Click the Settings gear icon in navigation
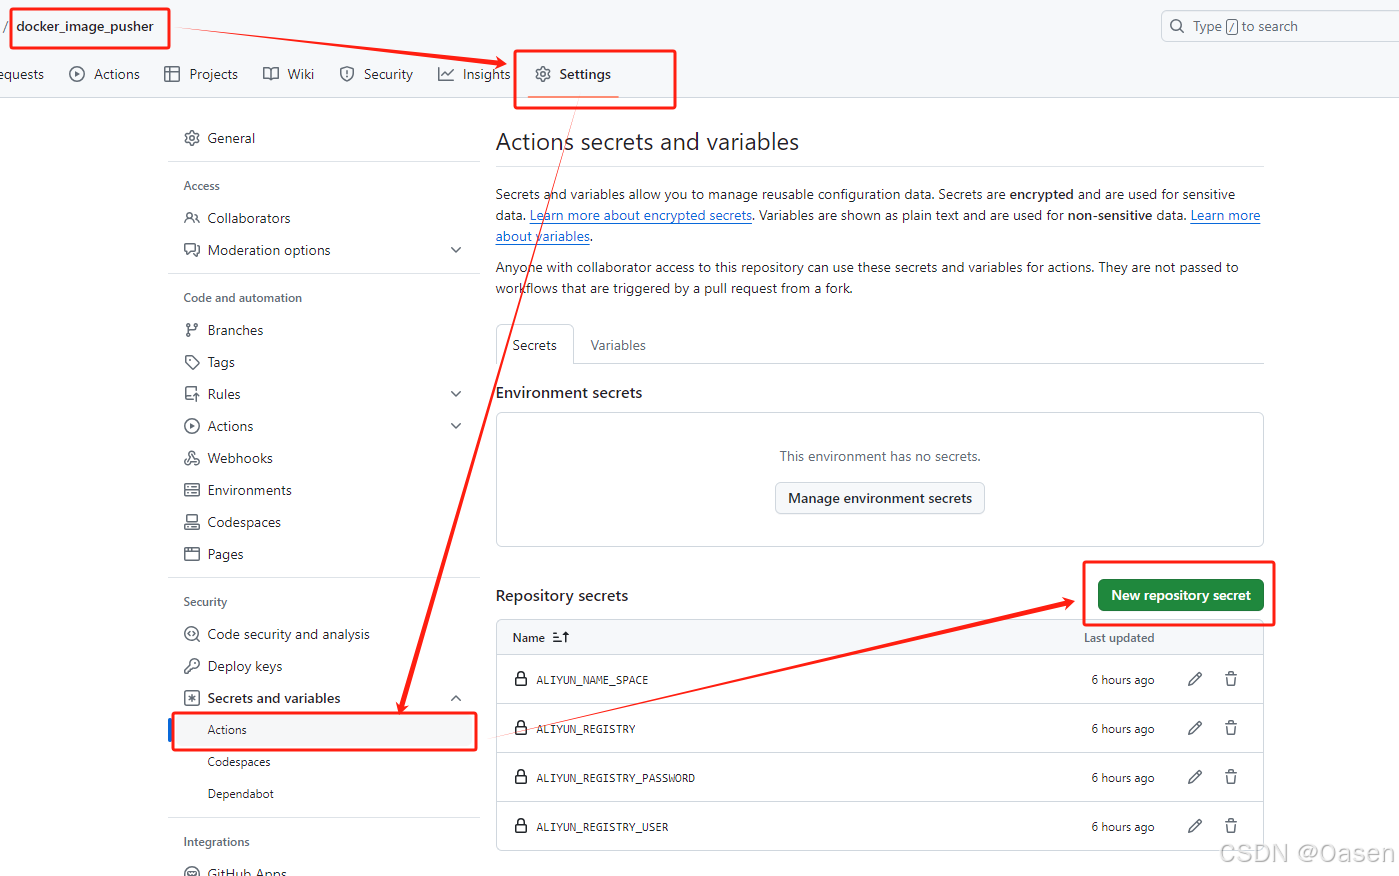Screen dimensions: 1399x876 [x=543, y=74]
